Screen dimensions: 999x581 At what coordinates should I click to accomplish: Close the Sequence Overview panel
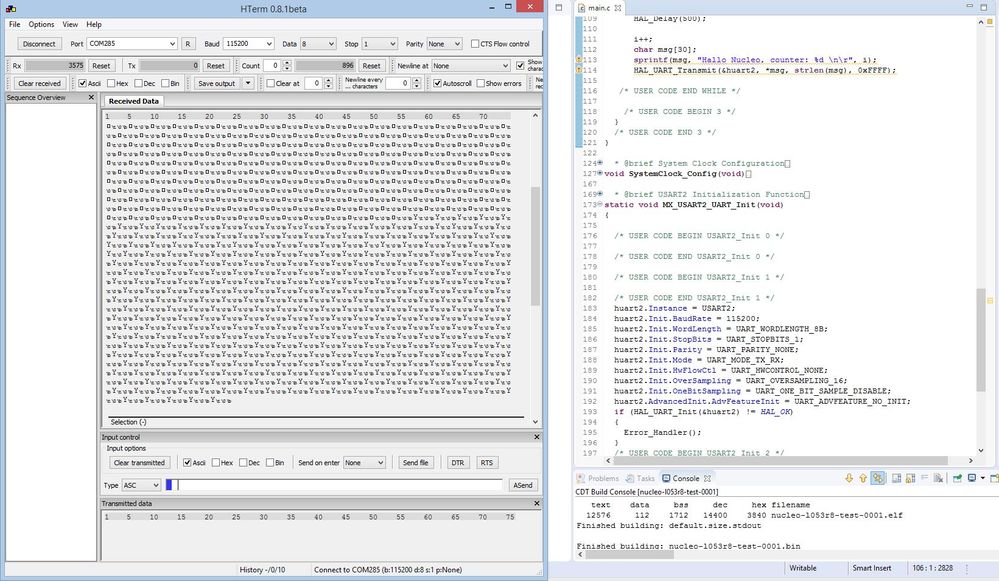91,97
